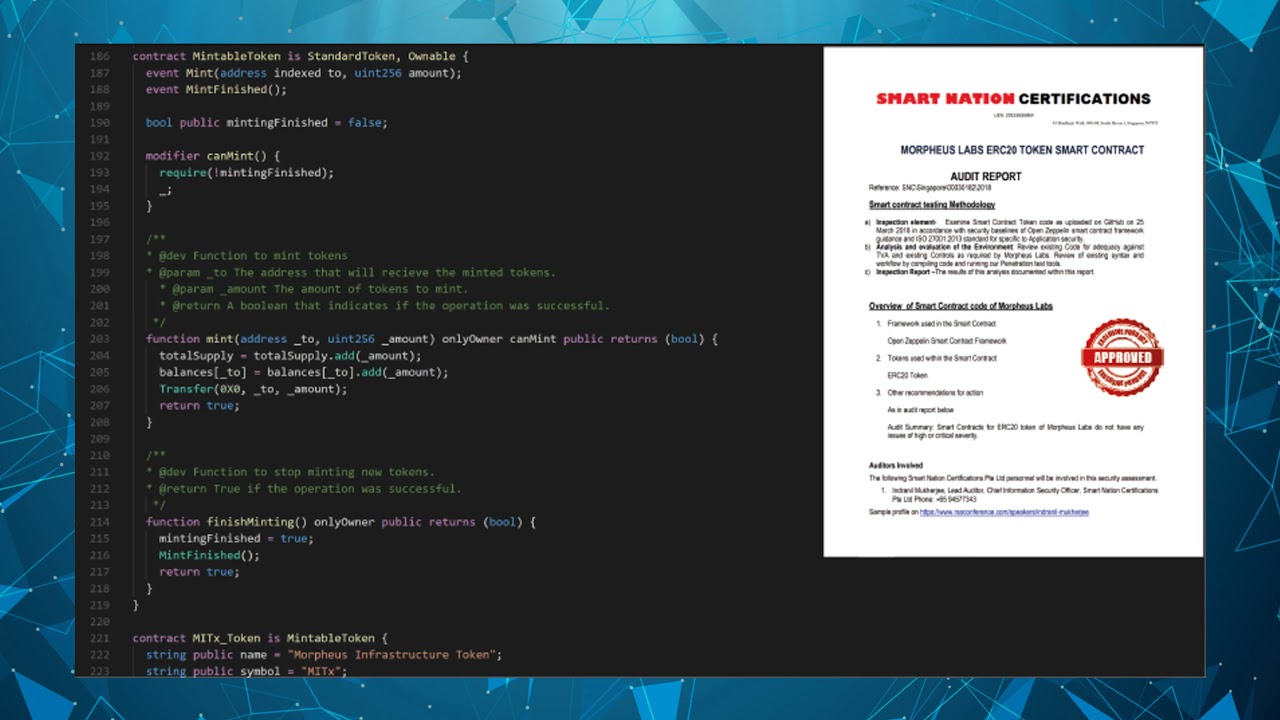The height and width of the screenshot is (720, 1280).
Task: Click "contract MintableToken is StandardToken, Ownable" line
Action: pos(300,56)
